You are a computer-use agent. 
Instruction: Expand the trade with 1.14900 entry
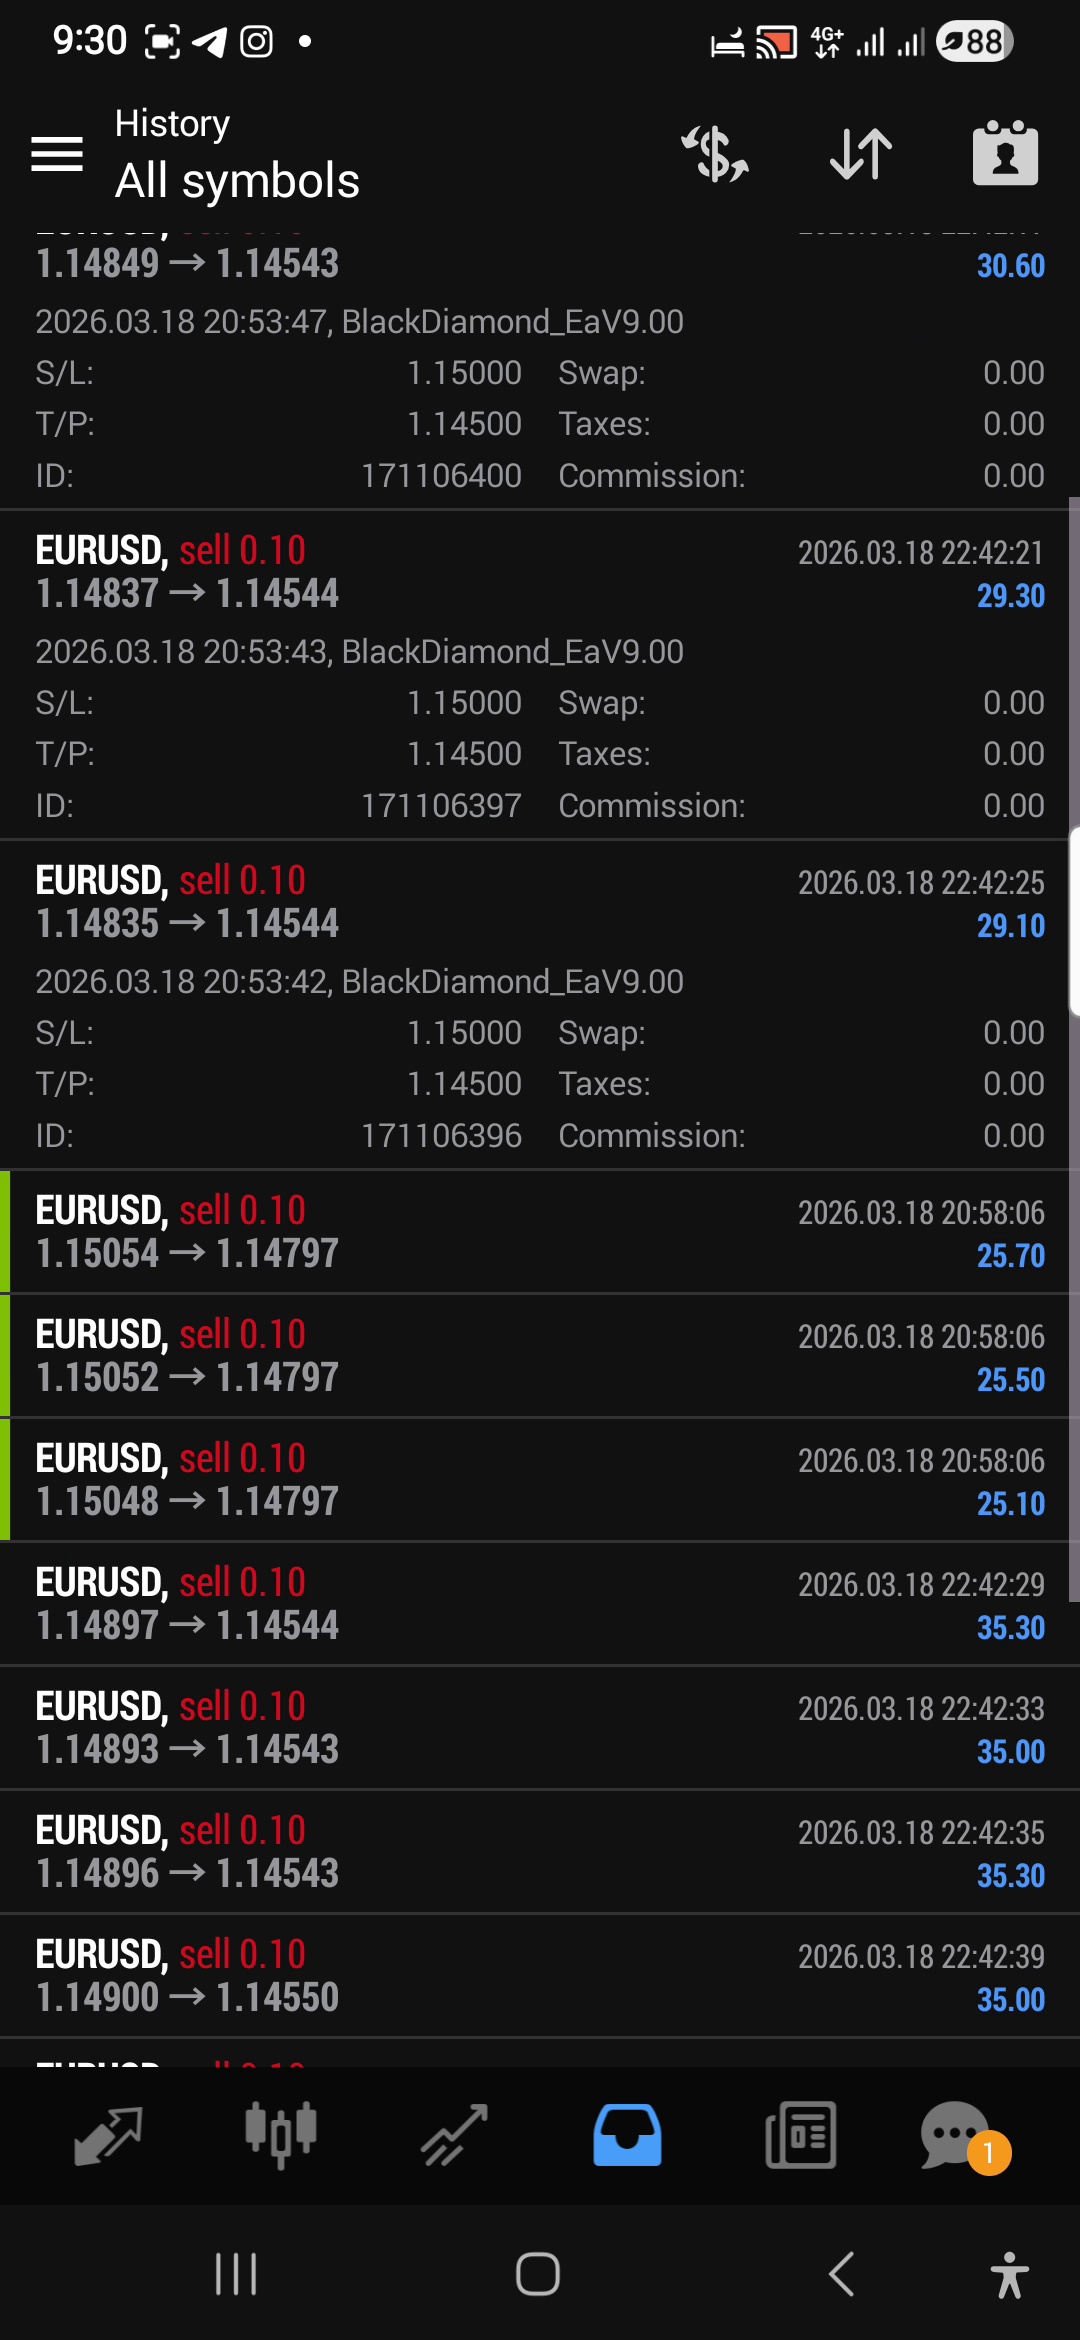[540, 1976]
